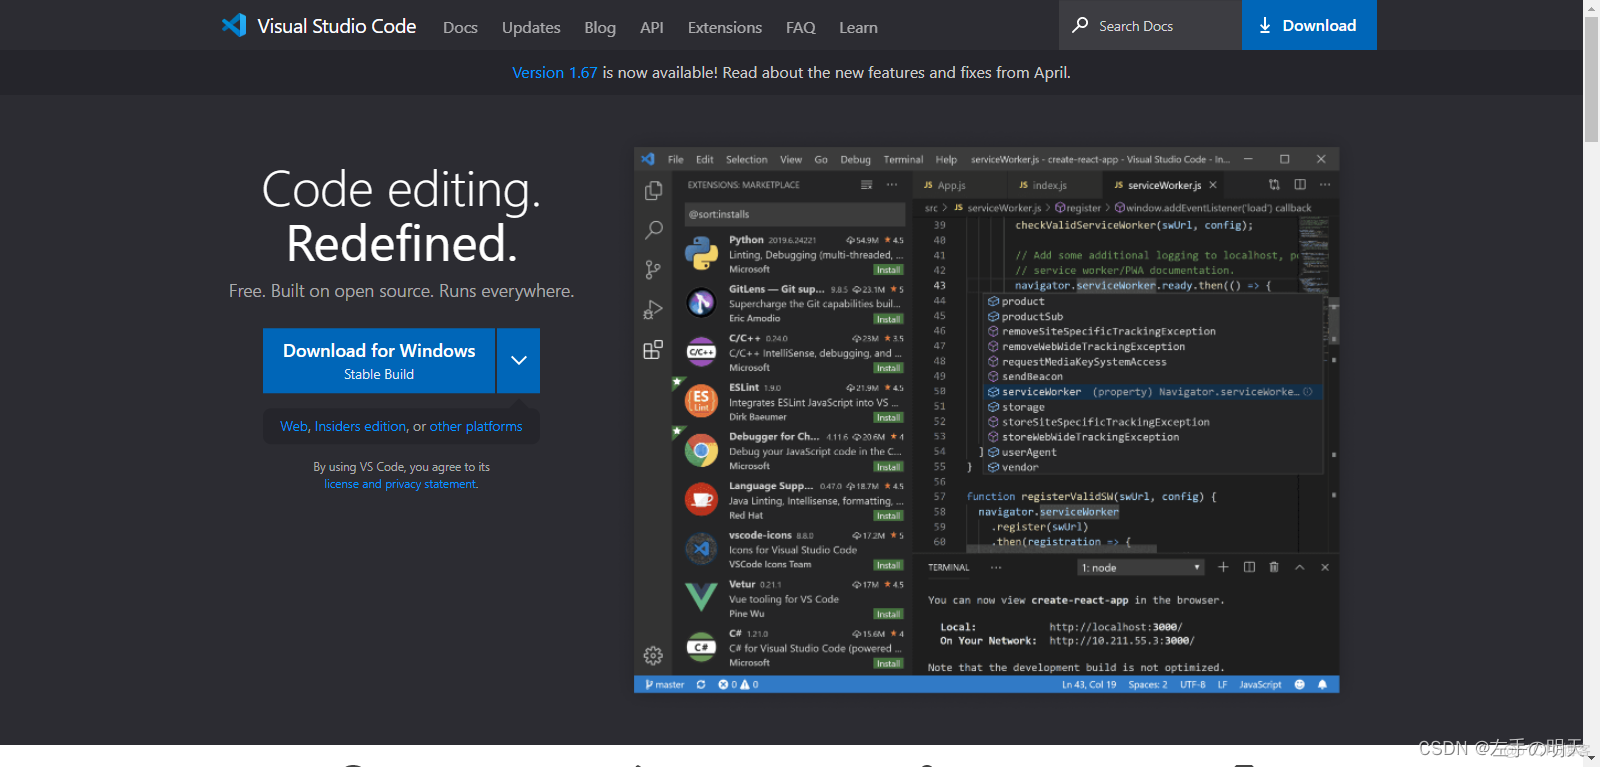Focus the Search Docs field
This screenshot has height=767, width=1600.
click(x=1150, y=25)
